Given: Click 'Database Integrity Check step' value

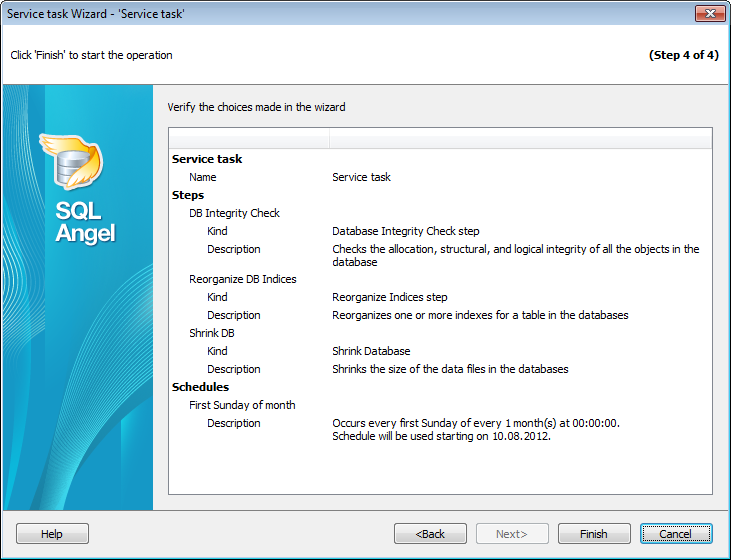Looking at the screenshot, I should (406, 231).
